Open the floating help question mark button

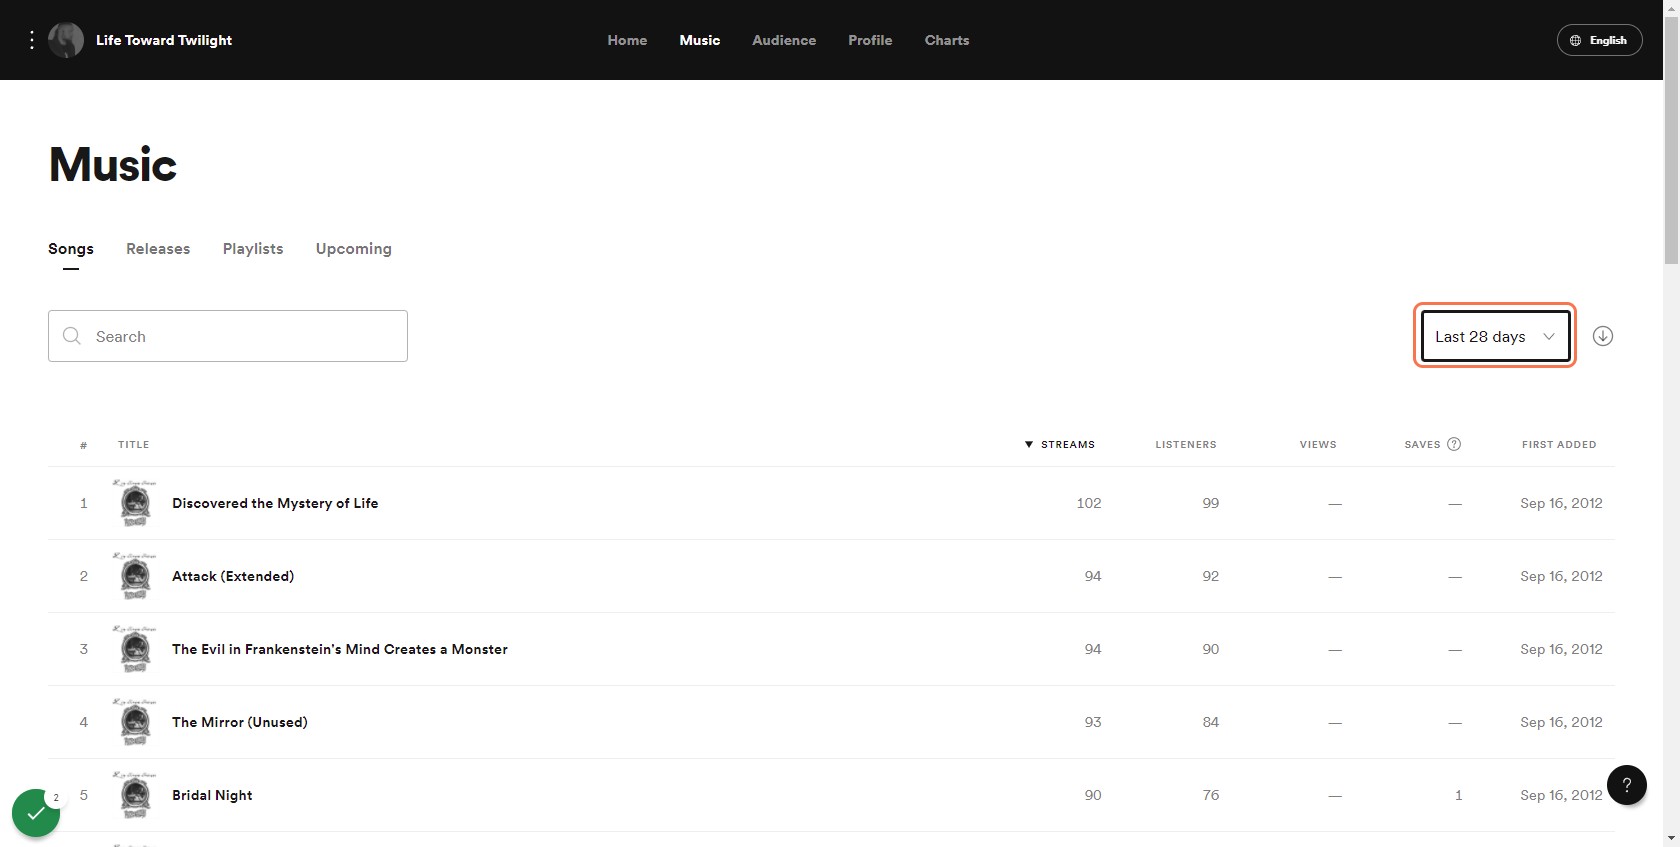click(1627, 785)
